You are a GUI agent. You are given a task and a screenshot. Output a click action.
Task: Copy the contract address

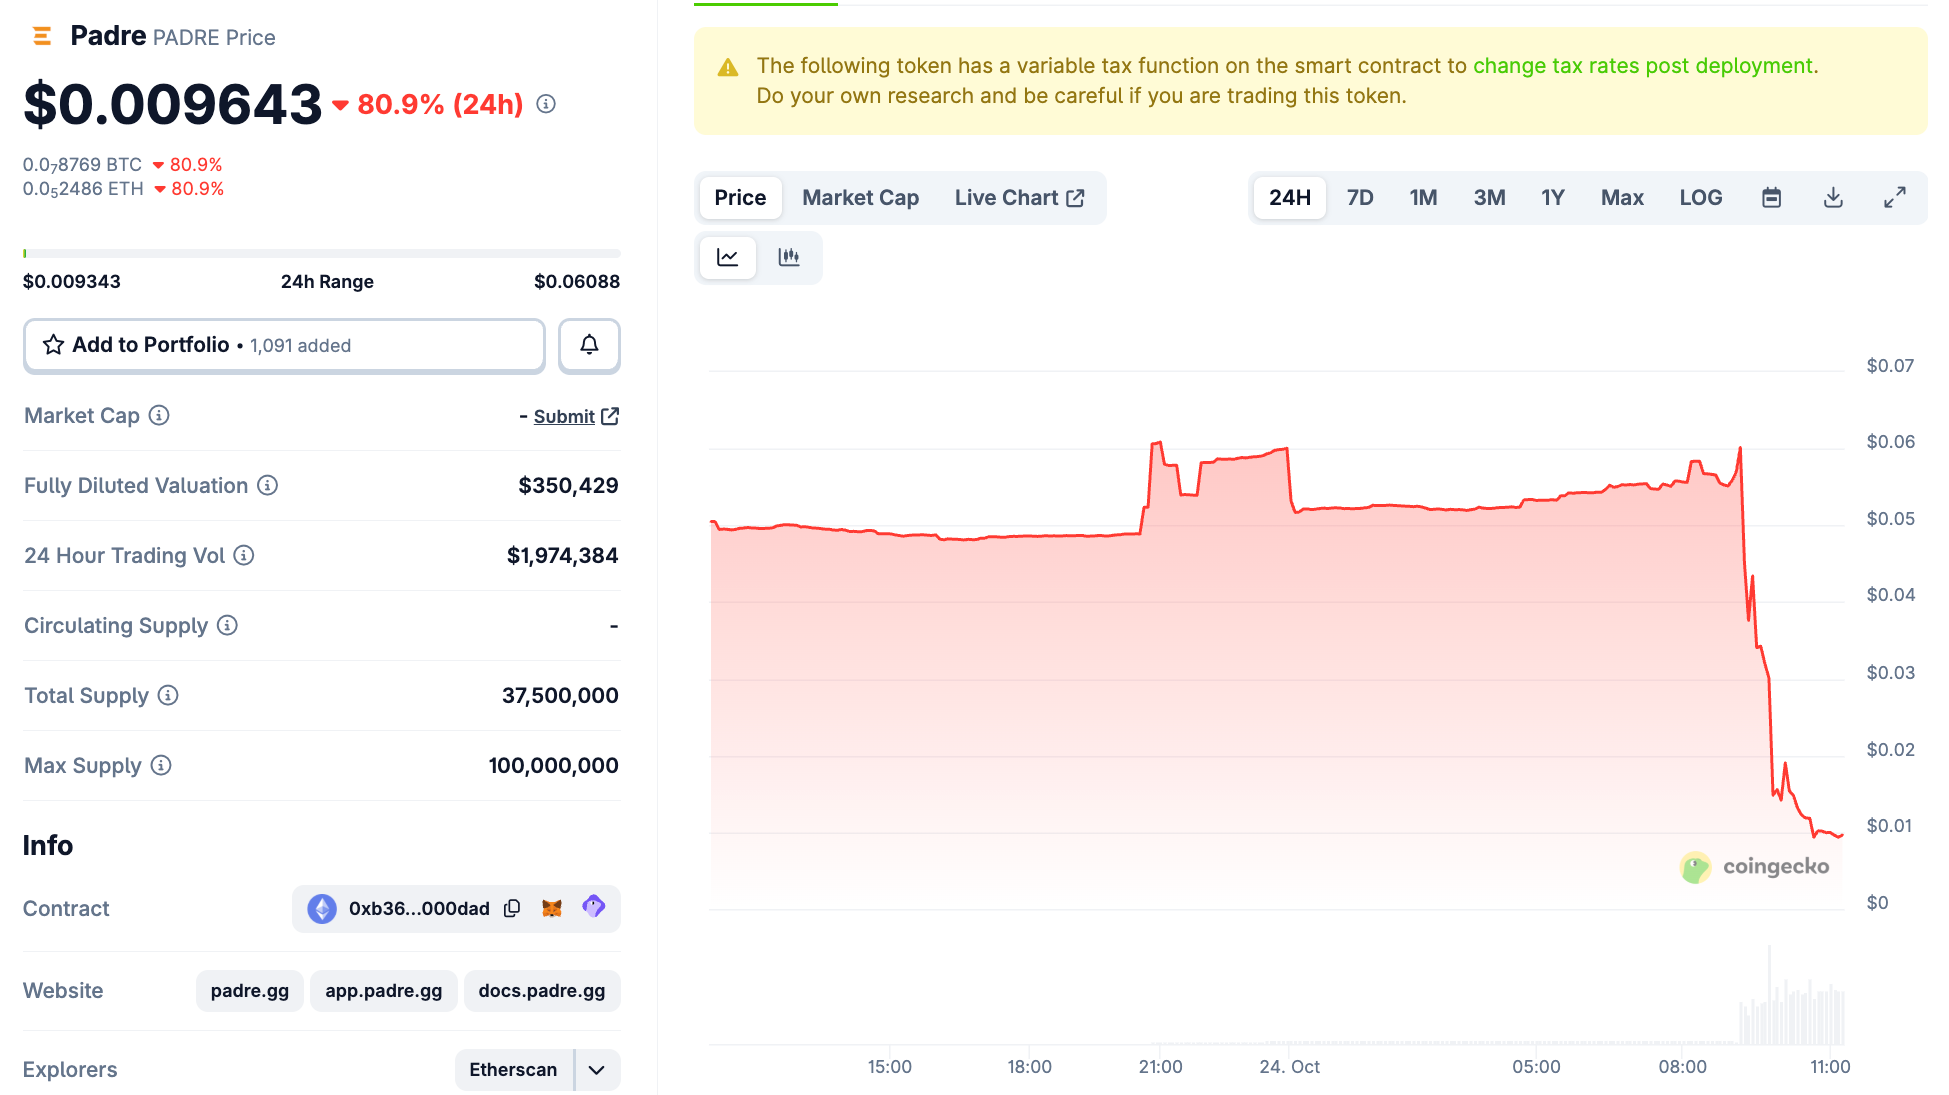tap(512, 908)
